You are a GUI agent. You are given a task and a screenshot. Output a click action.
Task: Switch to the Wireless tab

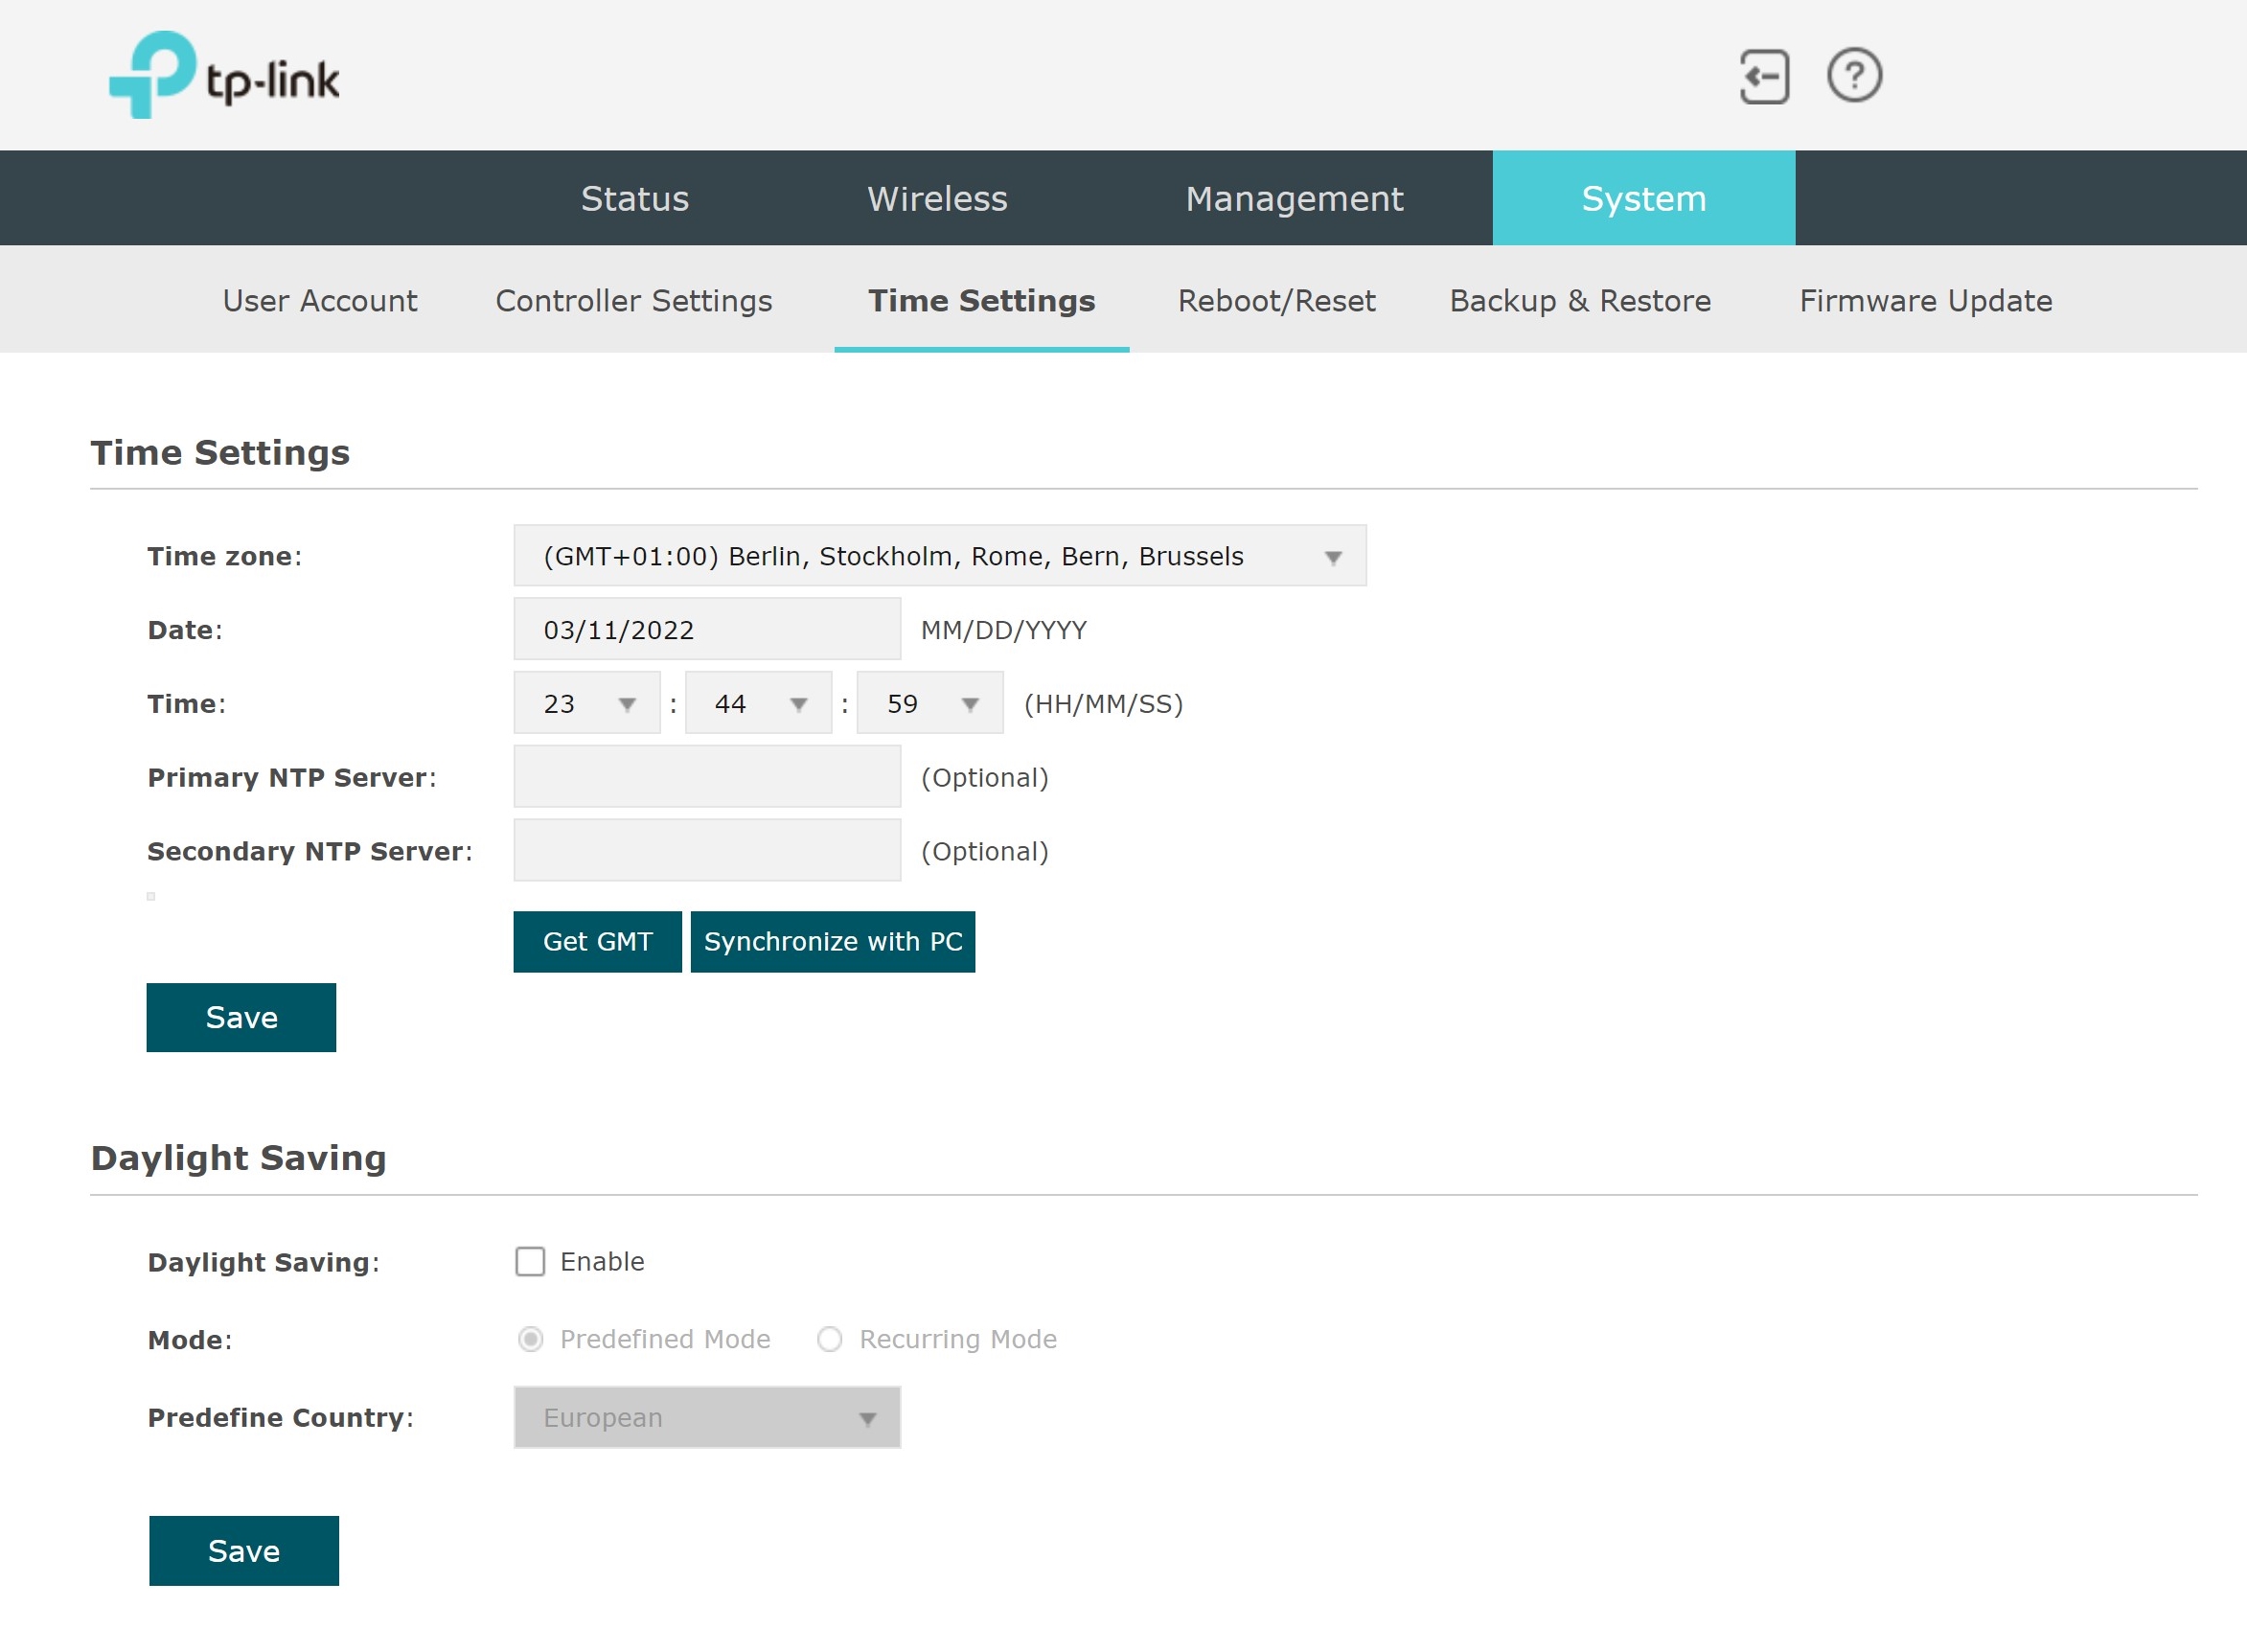tap(937, 198)
